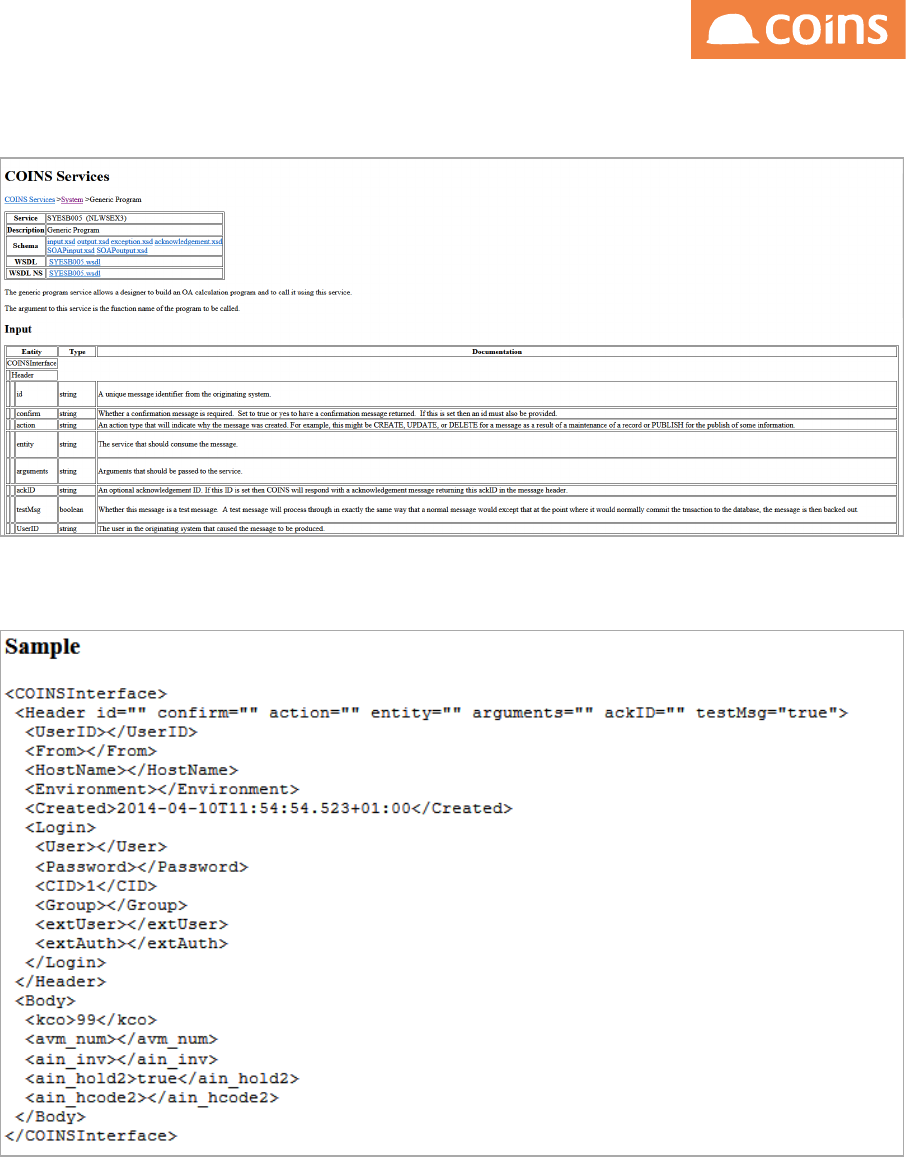Open the output.xsd schema link

pyautogui.click(x=93, y=241)
